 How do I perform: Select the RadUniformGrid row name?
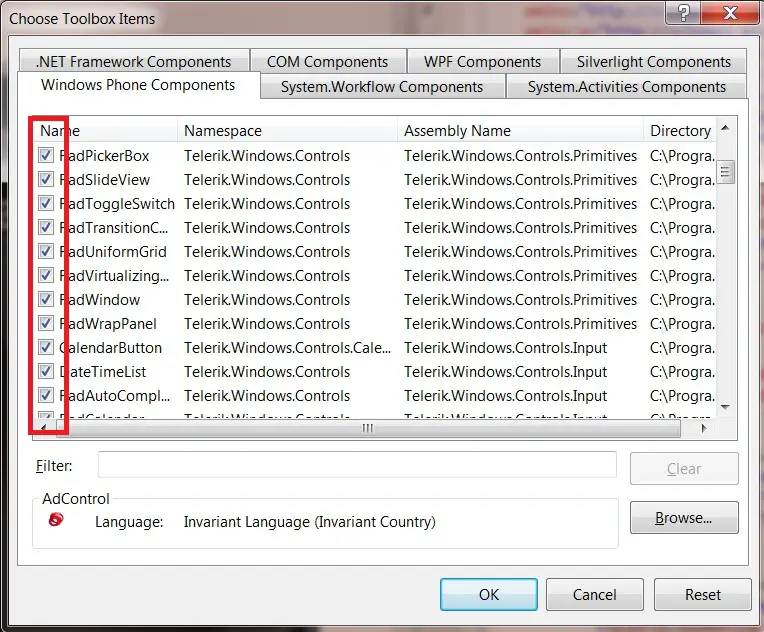click(x=113, y=252)
